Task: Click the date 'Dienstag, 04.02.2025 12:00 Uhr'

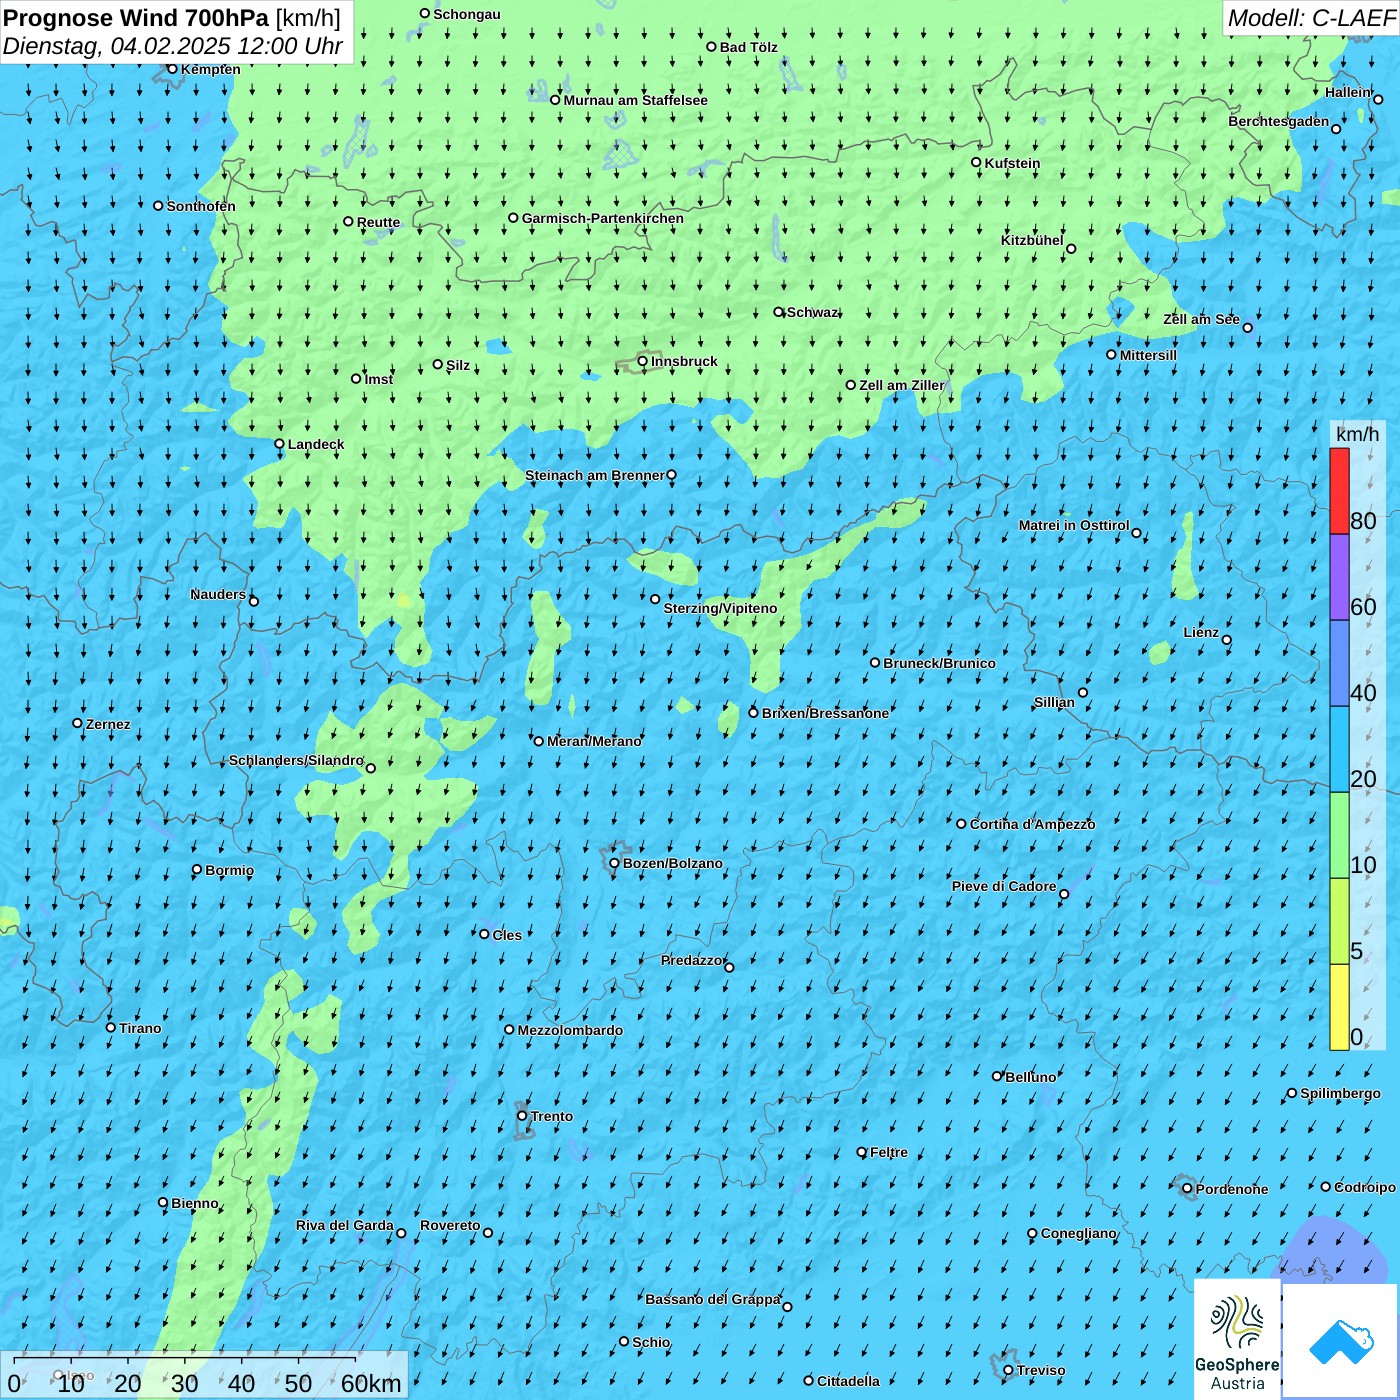Action: point(173,46)
